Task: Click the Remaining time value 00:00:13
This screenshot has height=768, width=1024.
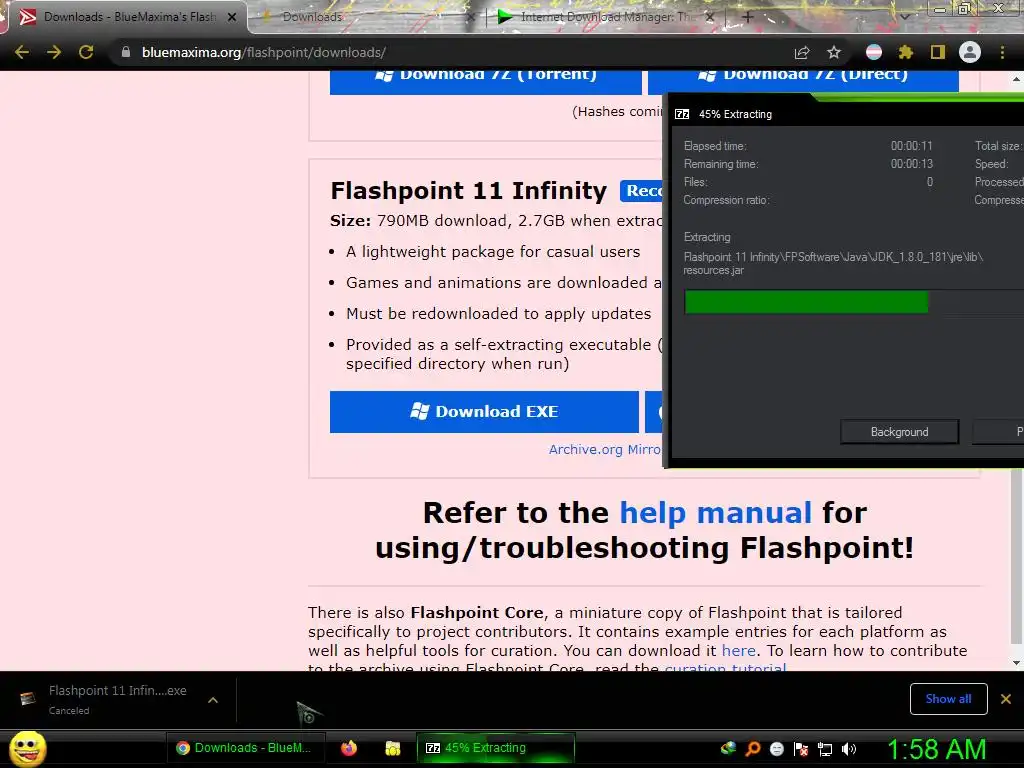Action: click(x=912, y=164)
